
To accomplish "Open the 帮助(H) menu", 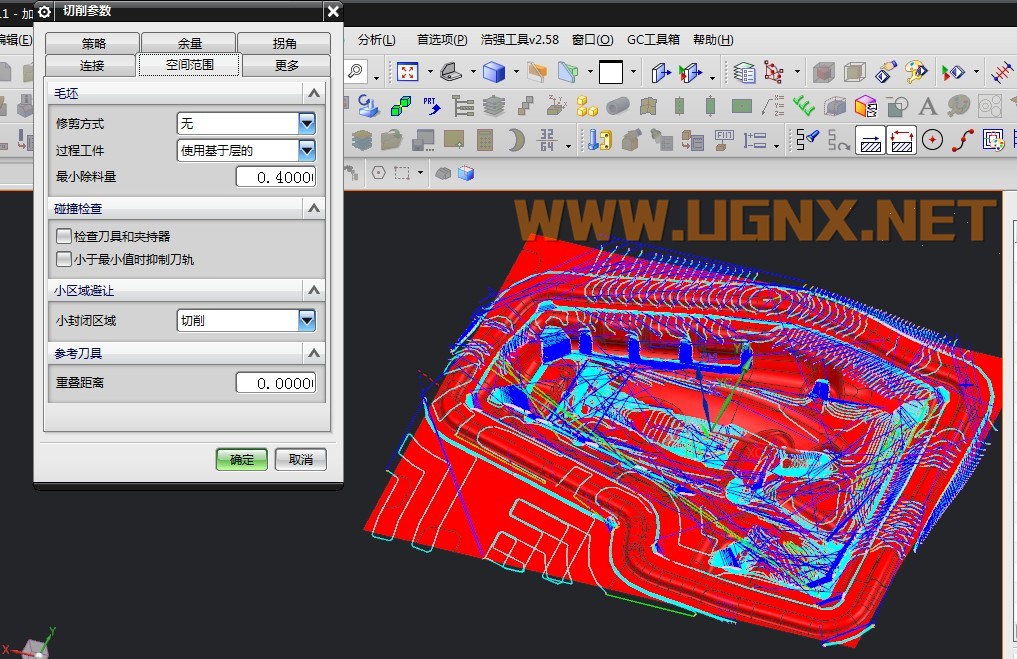I will (713, 40).
